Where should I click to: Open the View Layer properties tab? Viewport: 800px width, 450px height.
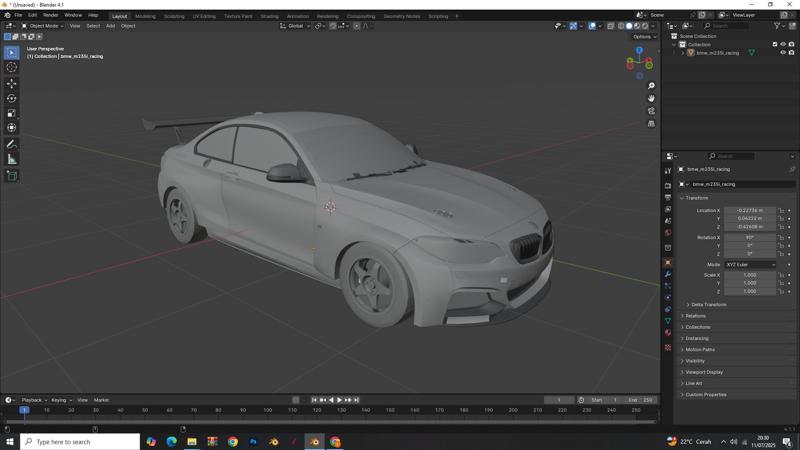coord(668,209)
